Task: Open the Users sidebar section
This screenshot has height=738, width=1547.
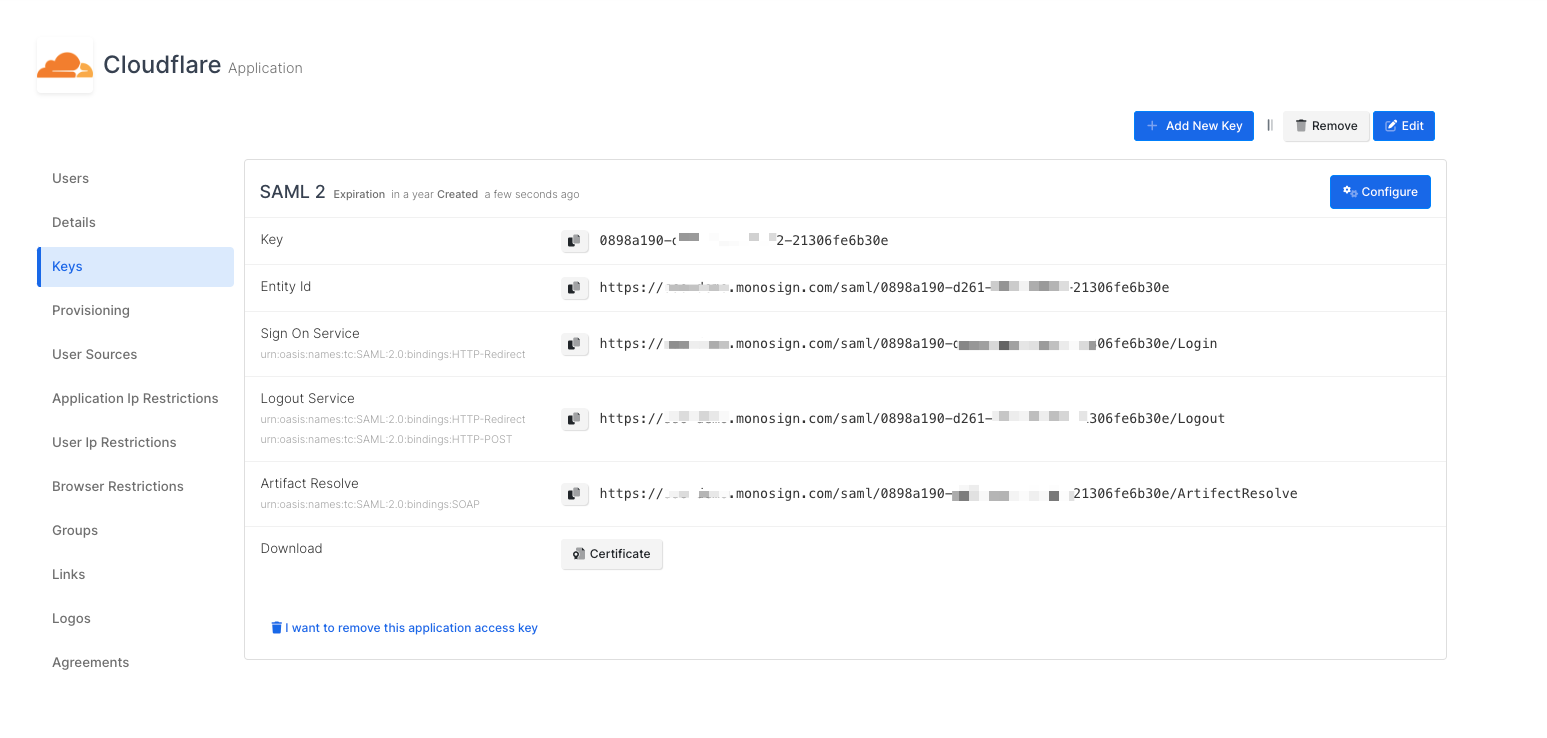Action: tap(70, 179)
